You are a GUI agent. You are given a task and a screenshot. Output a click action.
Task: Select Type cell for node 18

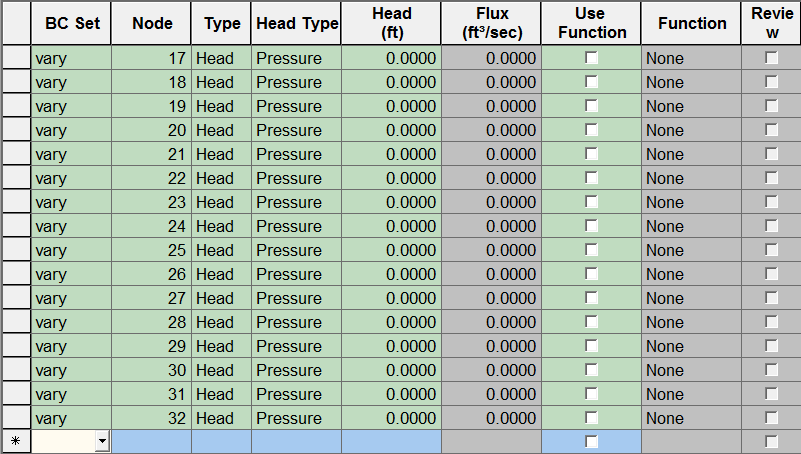point(221,82)
